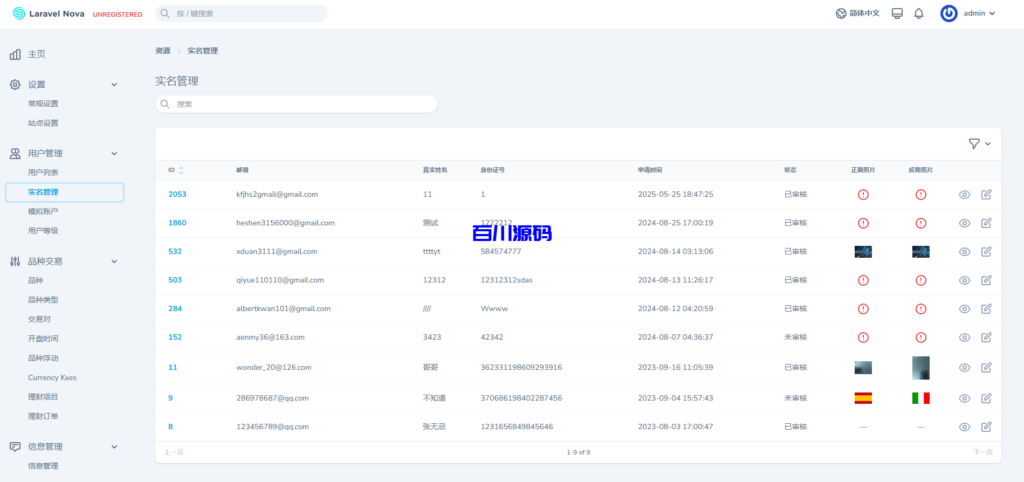This screenshot has height=482, width=1024.
Task: Open the notifications bell icon
Action: tap(918, 14)
